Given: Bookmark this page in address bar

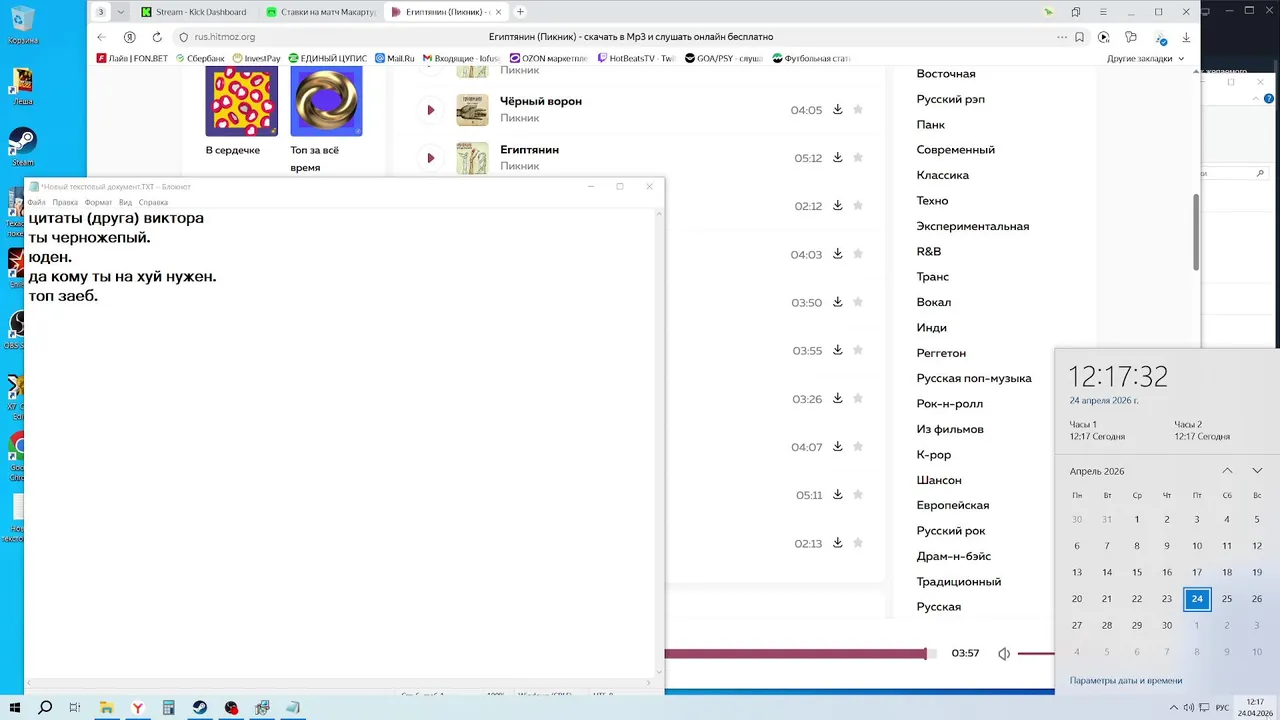Looking at the screenshot, I should (x=1079, y=37).
